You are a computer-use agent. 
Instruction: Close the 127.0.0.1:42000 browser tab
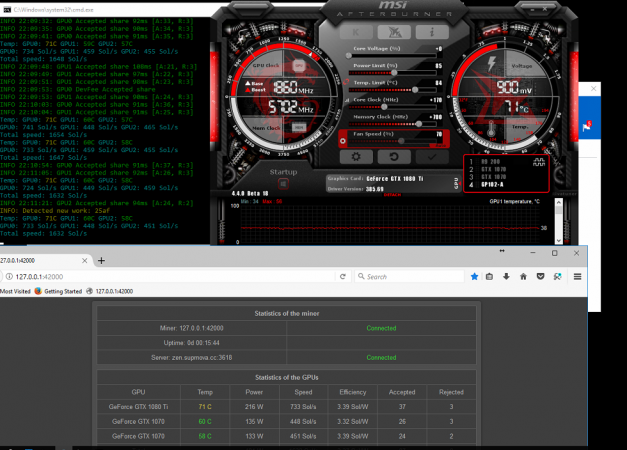(x=84, y=260)
